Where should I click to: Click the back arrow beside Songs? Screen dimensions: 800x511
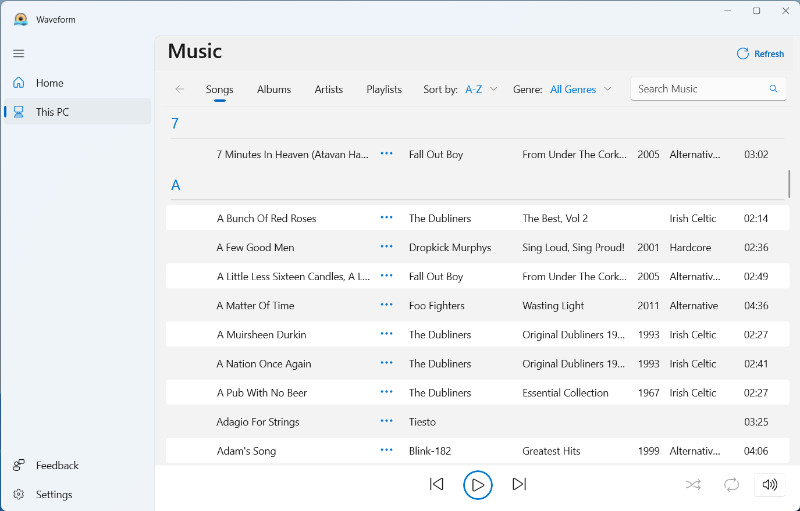point(180,89)
